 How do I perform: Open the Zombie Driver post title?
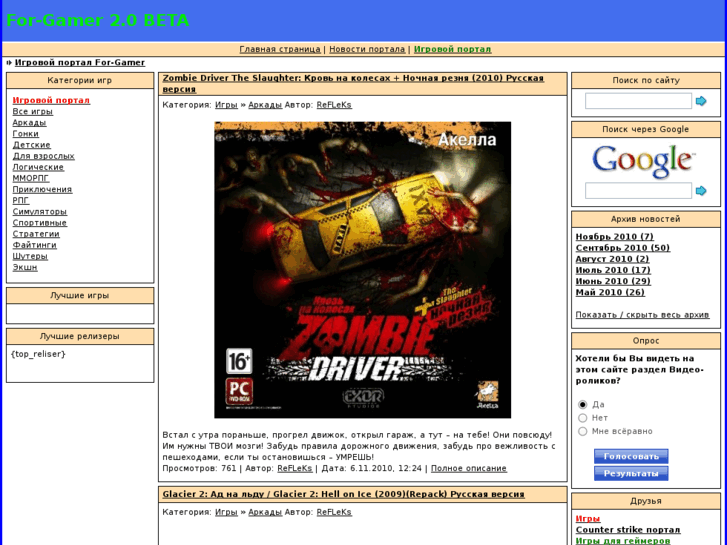[353, 83]
